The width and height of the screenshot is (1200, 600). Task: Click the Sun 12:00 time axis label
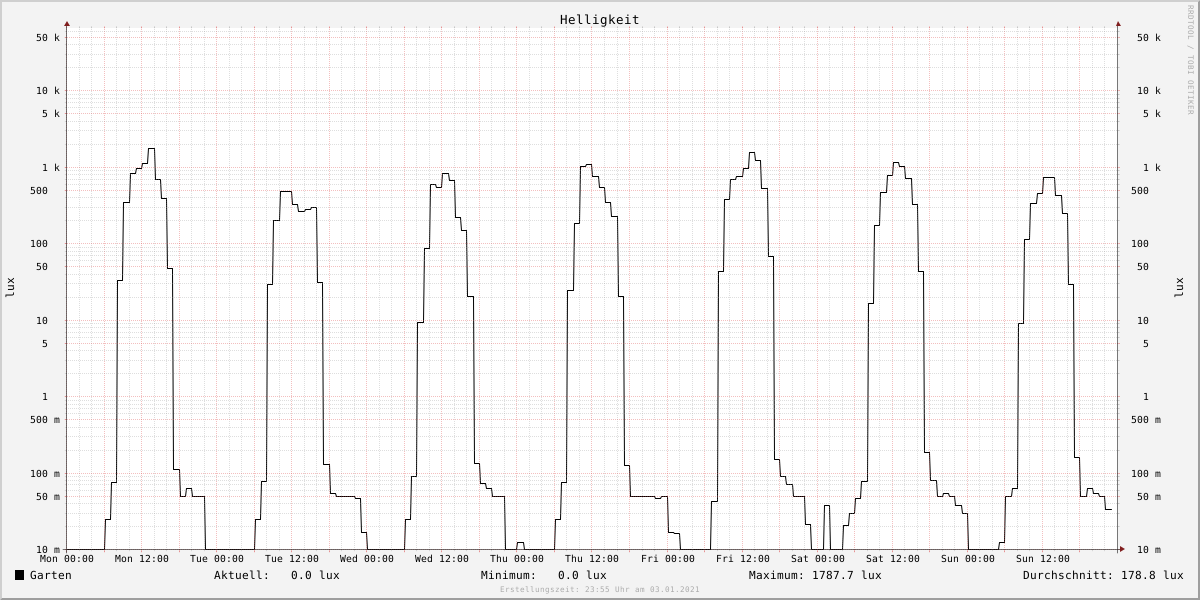coord(1043,559)
